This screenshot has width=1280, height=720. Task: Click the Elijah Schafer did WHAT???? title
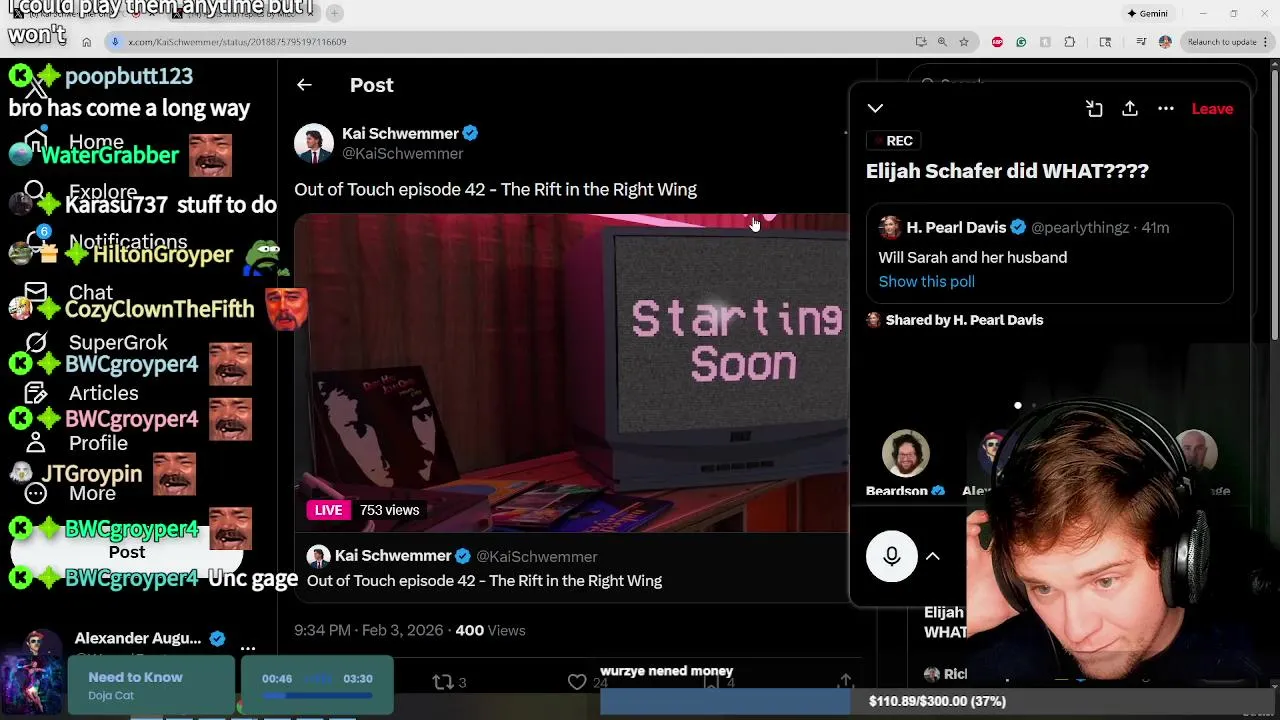click(1007, 171)
